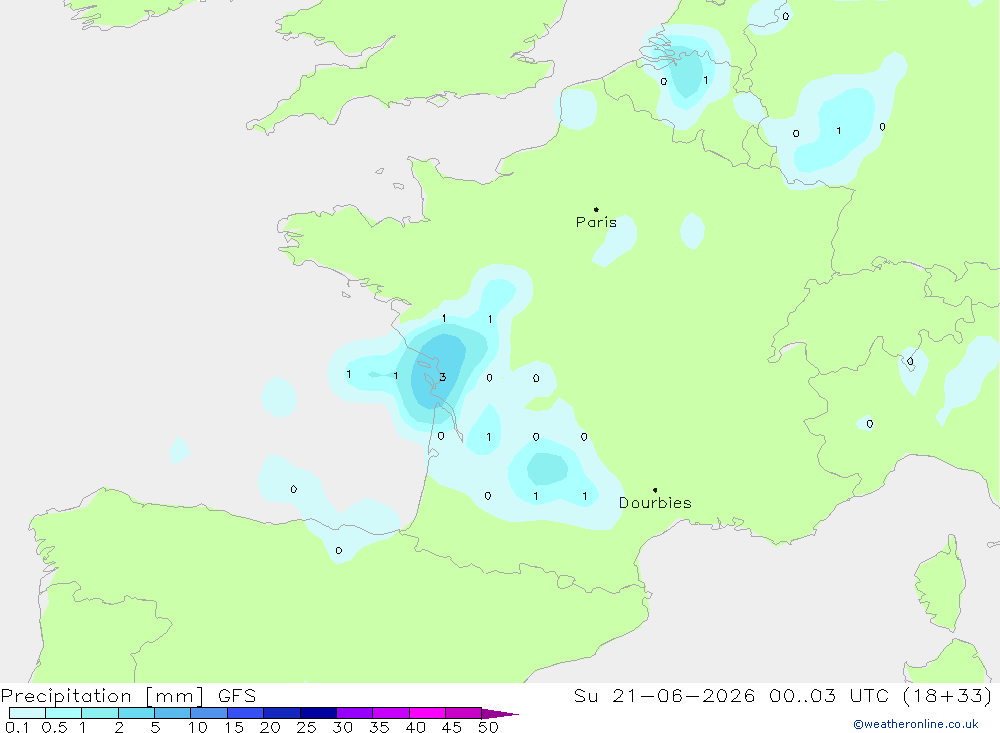Image resolution: width=1000 pixels, height=733 pixels.
Task: Click the 'Precipitation [mm] GFS' title text
Action: pyautogui.click(x=128, y=695)
